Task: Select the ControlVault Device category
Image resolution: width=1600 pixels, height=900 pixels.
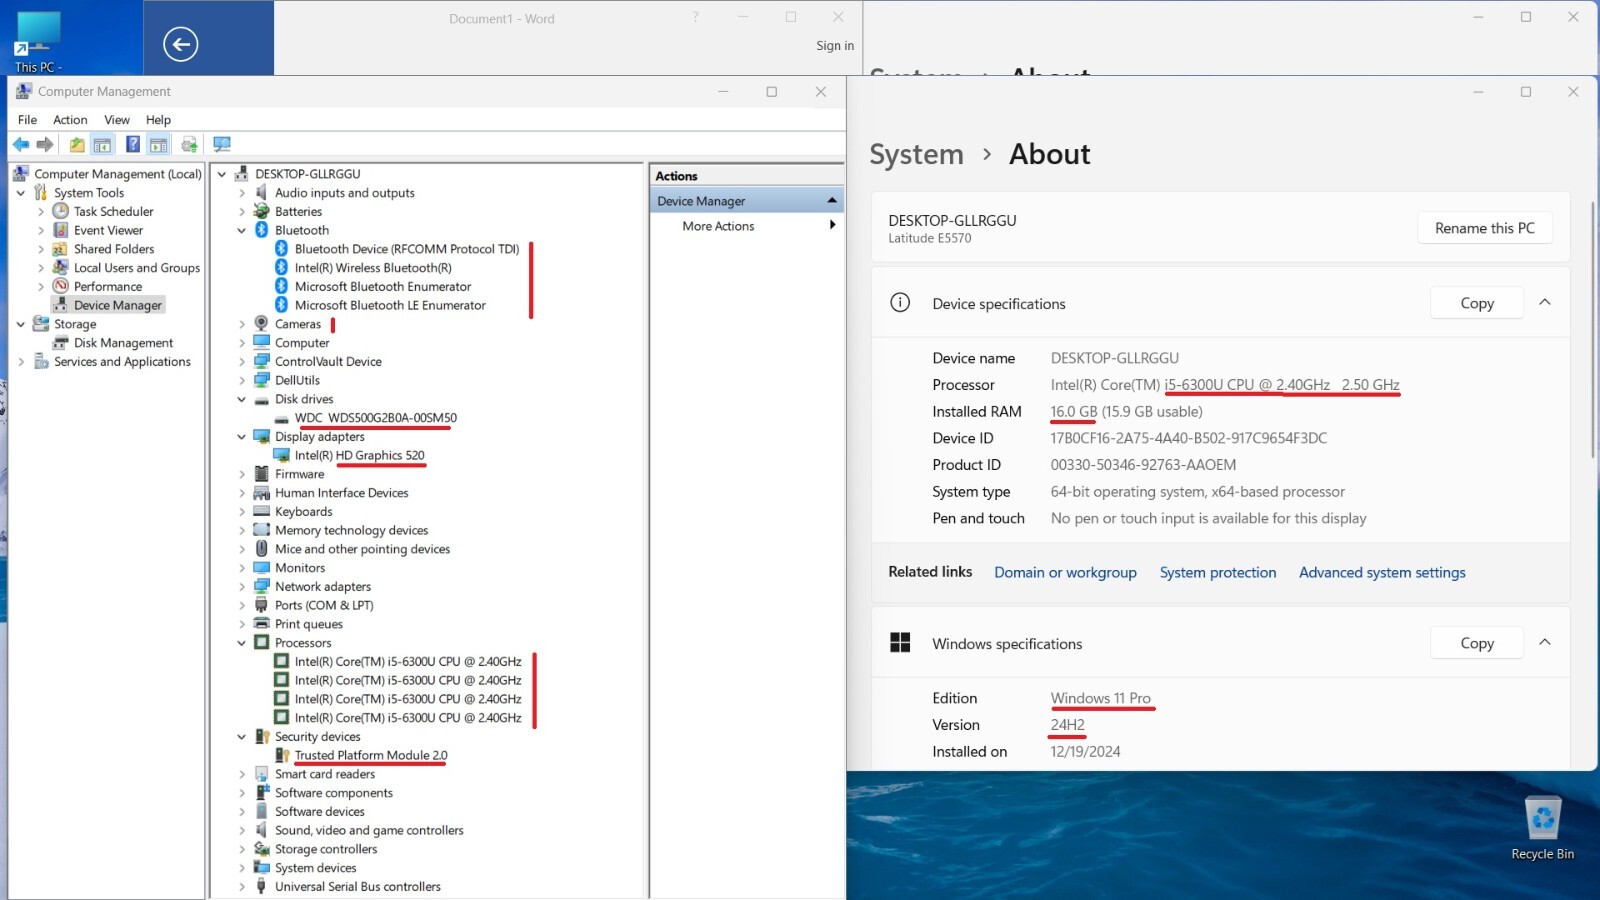Action: [328, 362]
